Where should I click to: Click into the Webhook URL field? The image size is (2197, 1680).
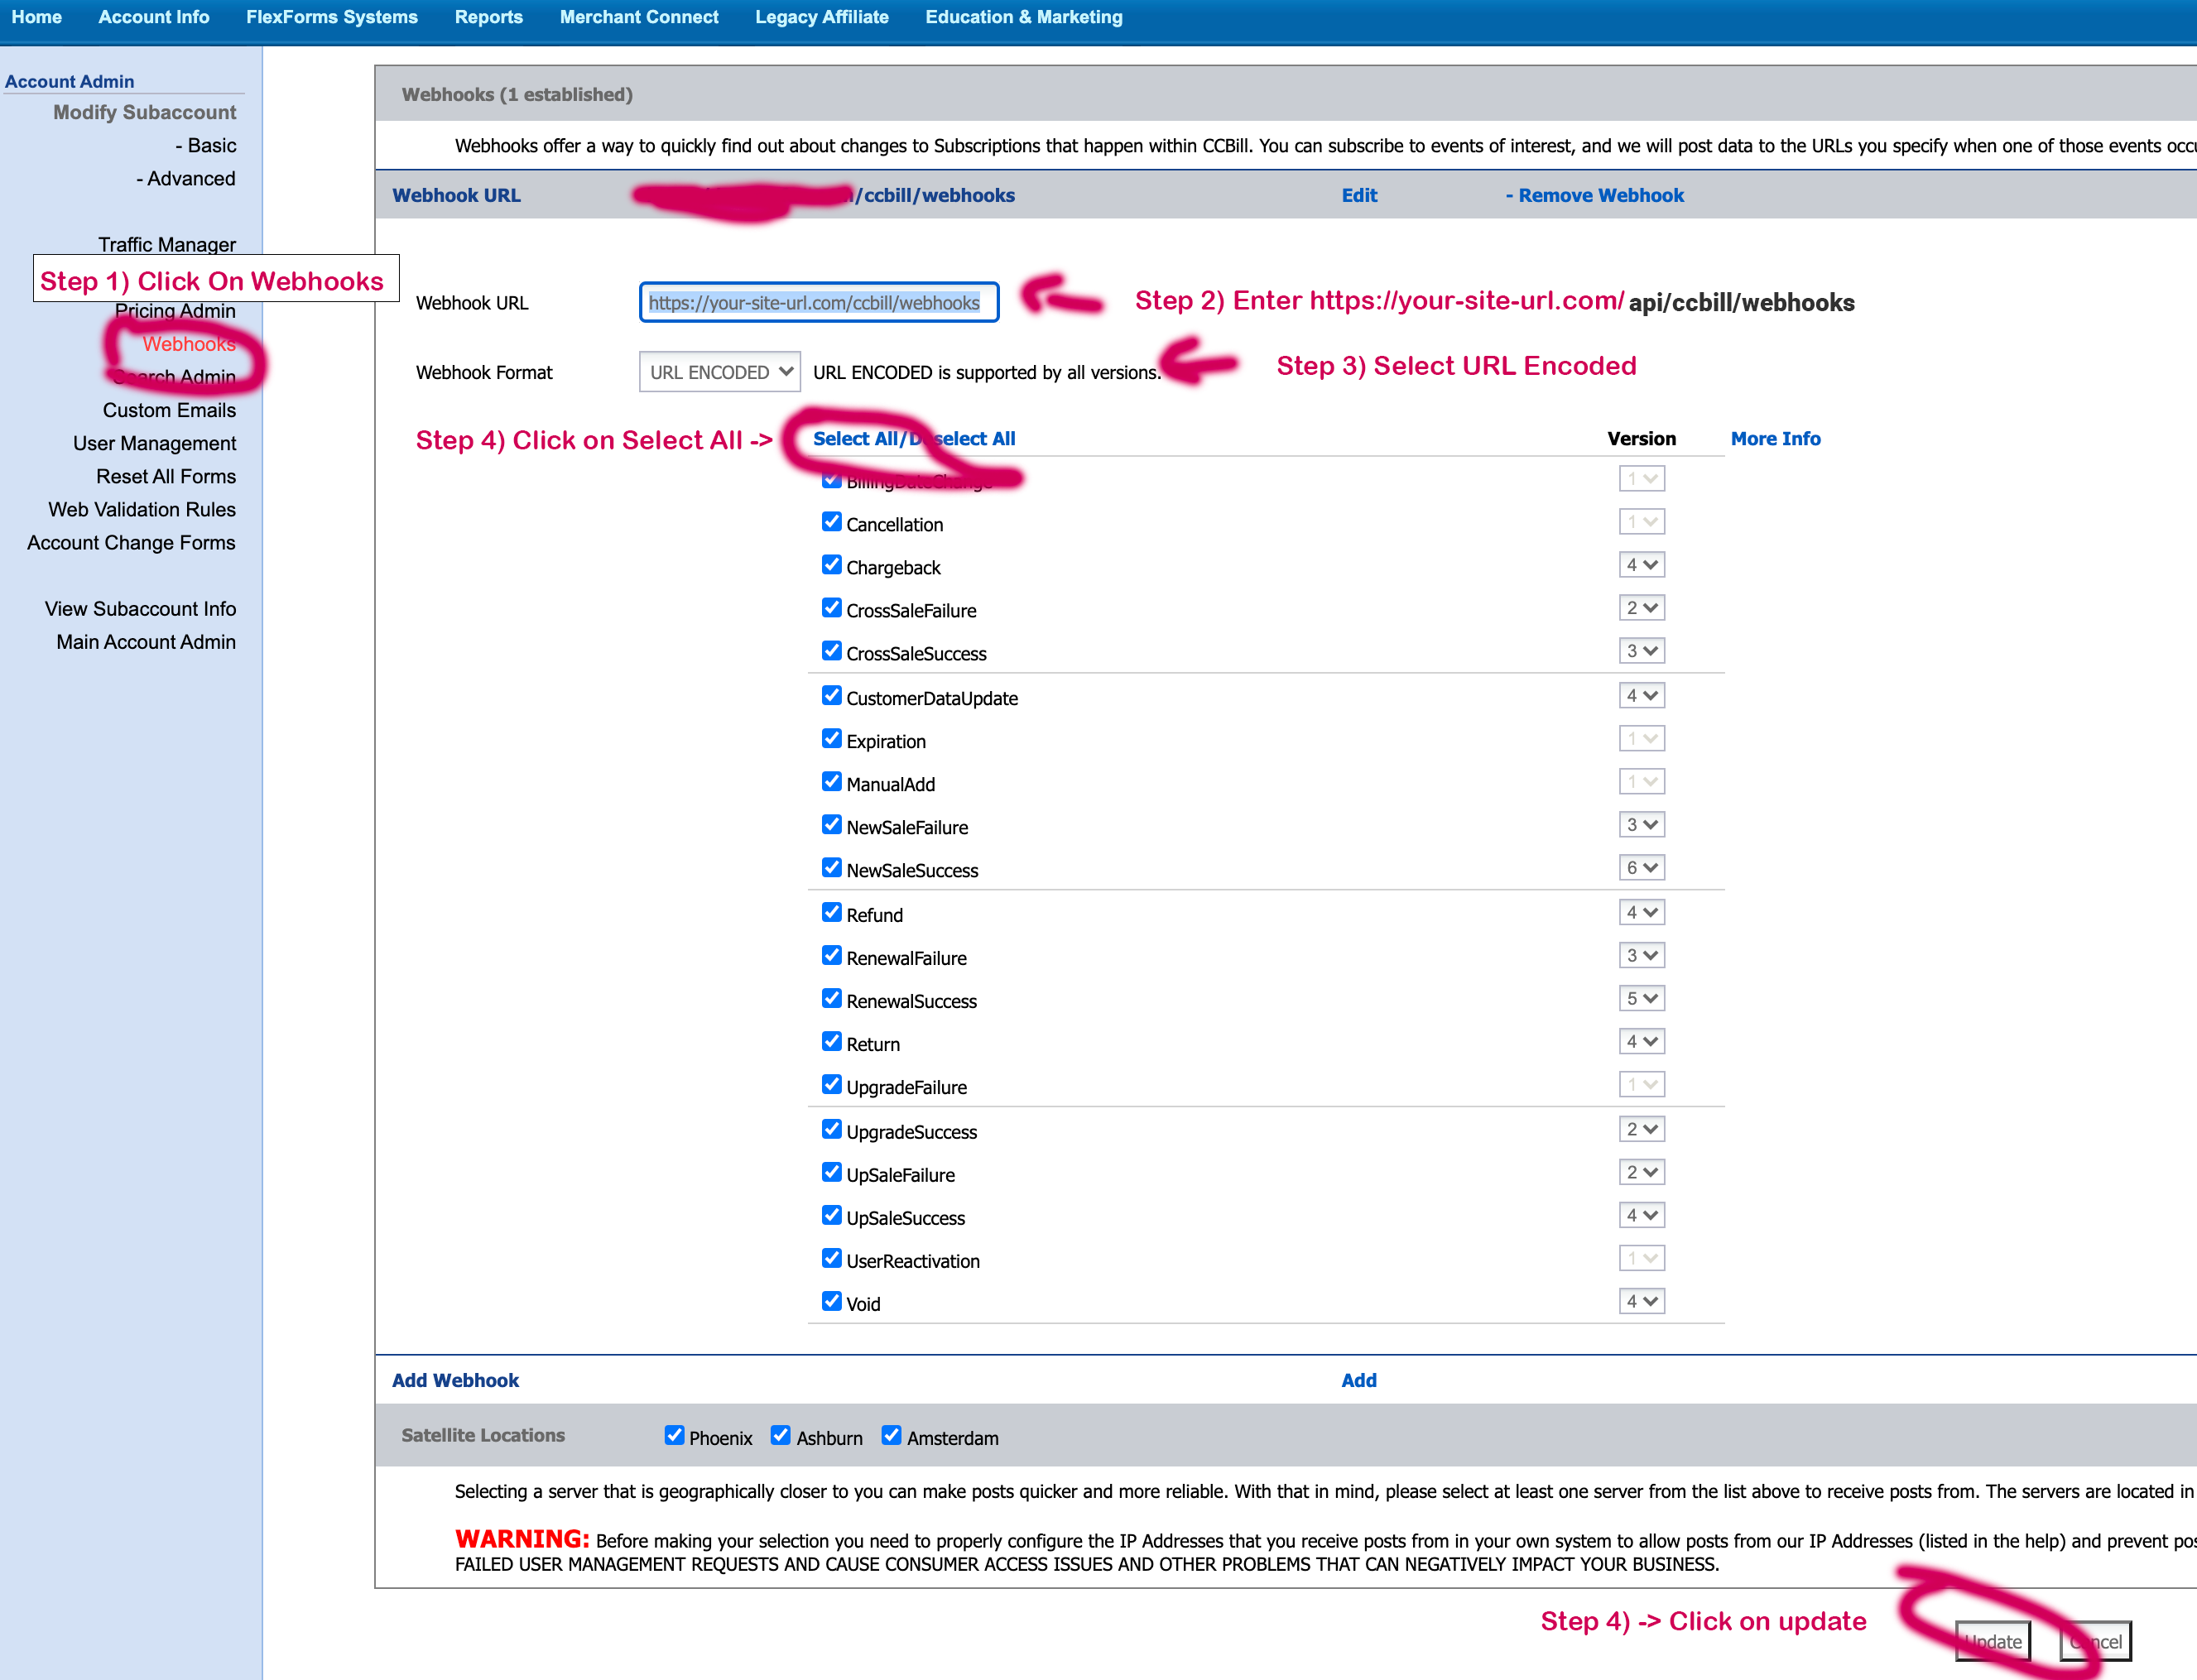coord(818,302)
